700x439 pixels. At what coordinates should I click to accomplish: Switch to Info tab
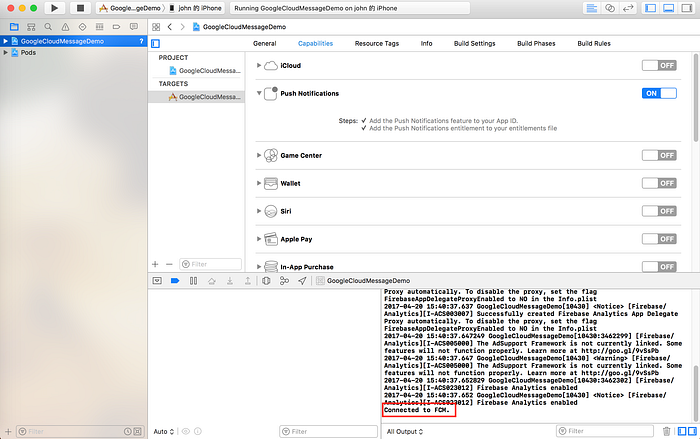[426, 43]
